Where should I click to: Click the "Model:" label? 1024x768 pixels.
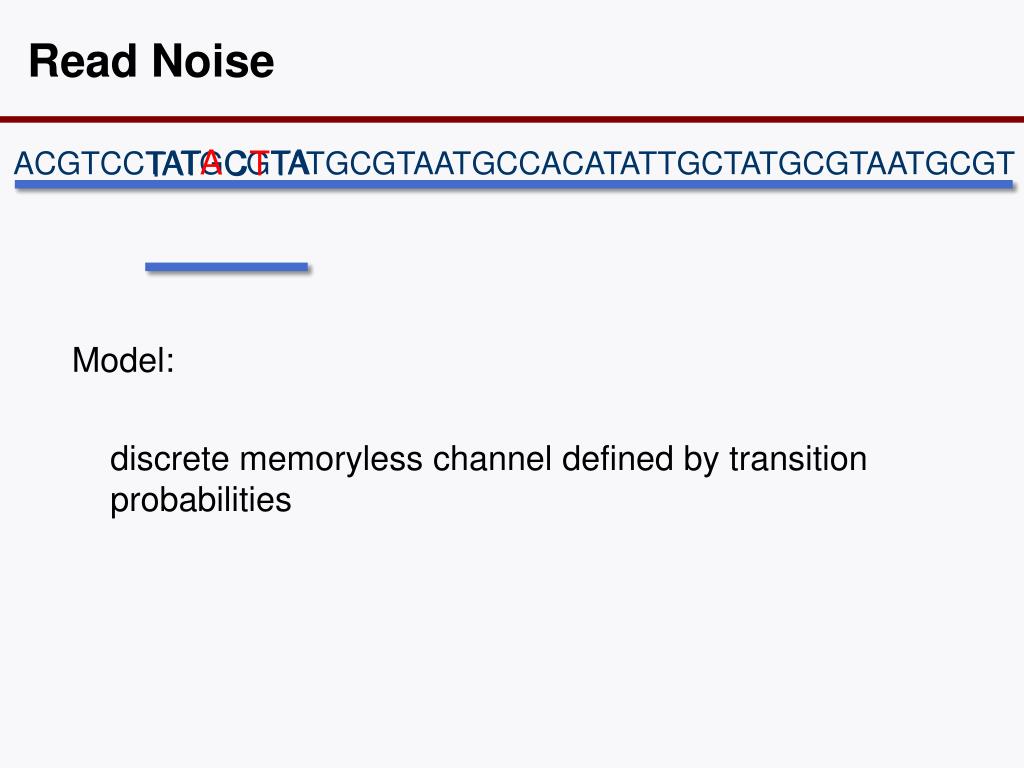coord(123,360)
